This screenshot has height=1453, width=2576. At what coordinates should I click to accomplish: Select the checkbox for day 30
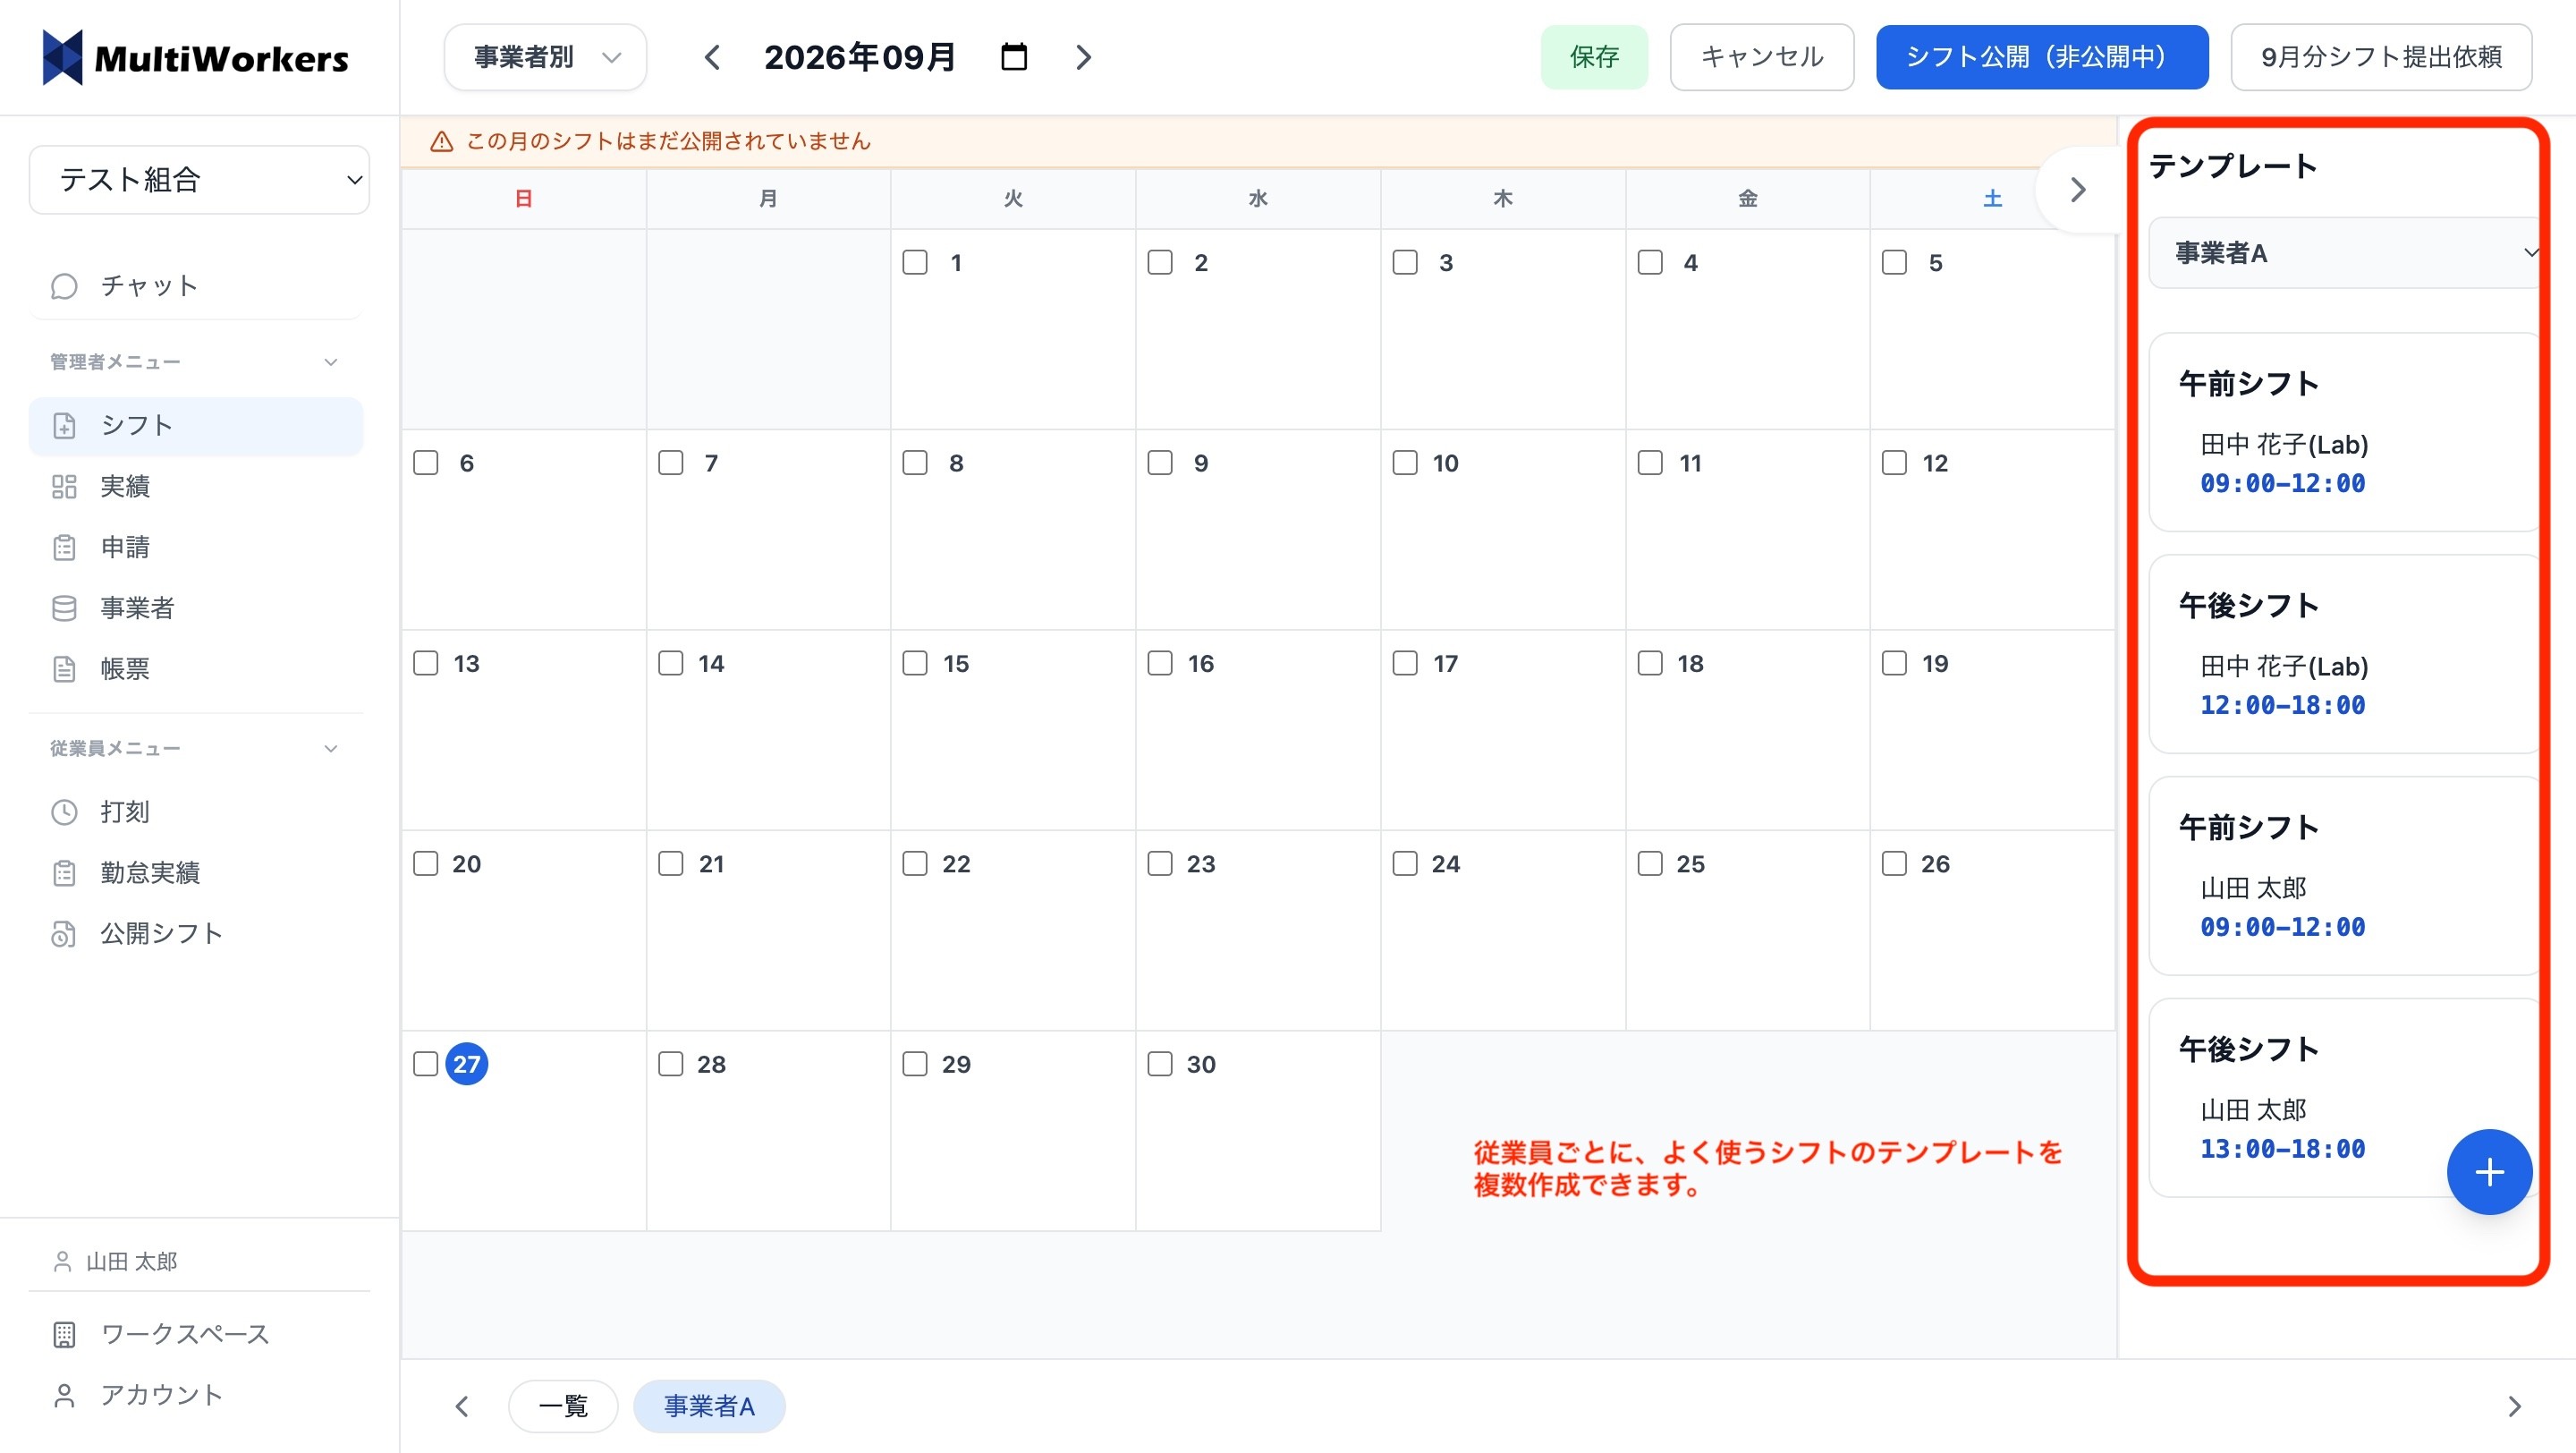tap(1159, 1064)
